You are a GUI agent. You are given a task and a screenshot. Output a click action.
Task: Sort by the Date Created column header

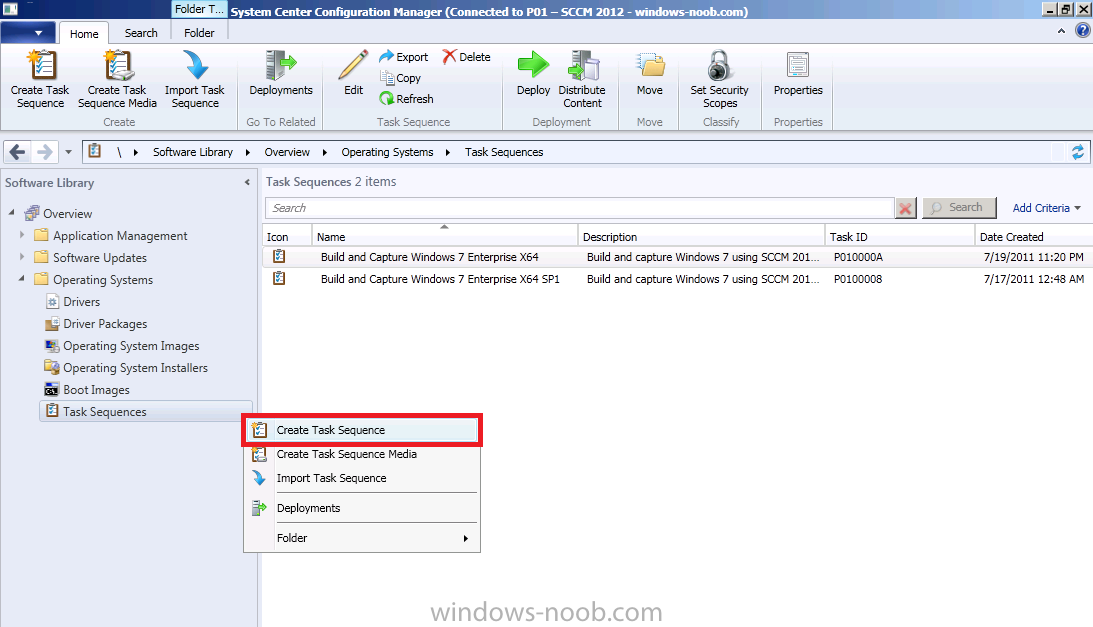(x=1034, y=236)
